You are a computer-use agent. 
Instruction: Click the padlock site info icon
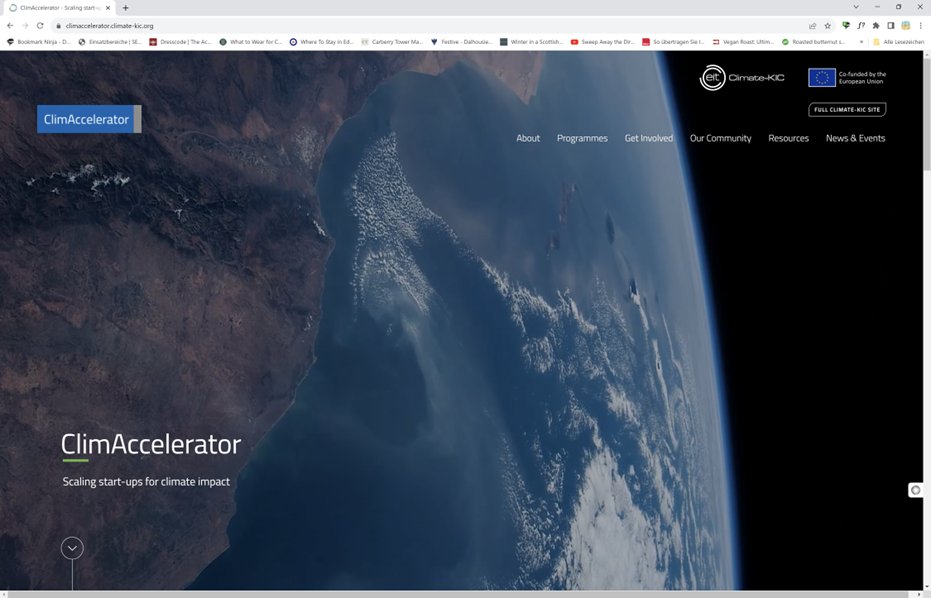point(58,26)
